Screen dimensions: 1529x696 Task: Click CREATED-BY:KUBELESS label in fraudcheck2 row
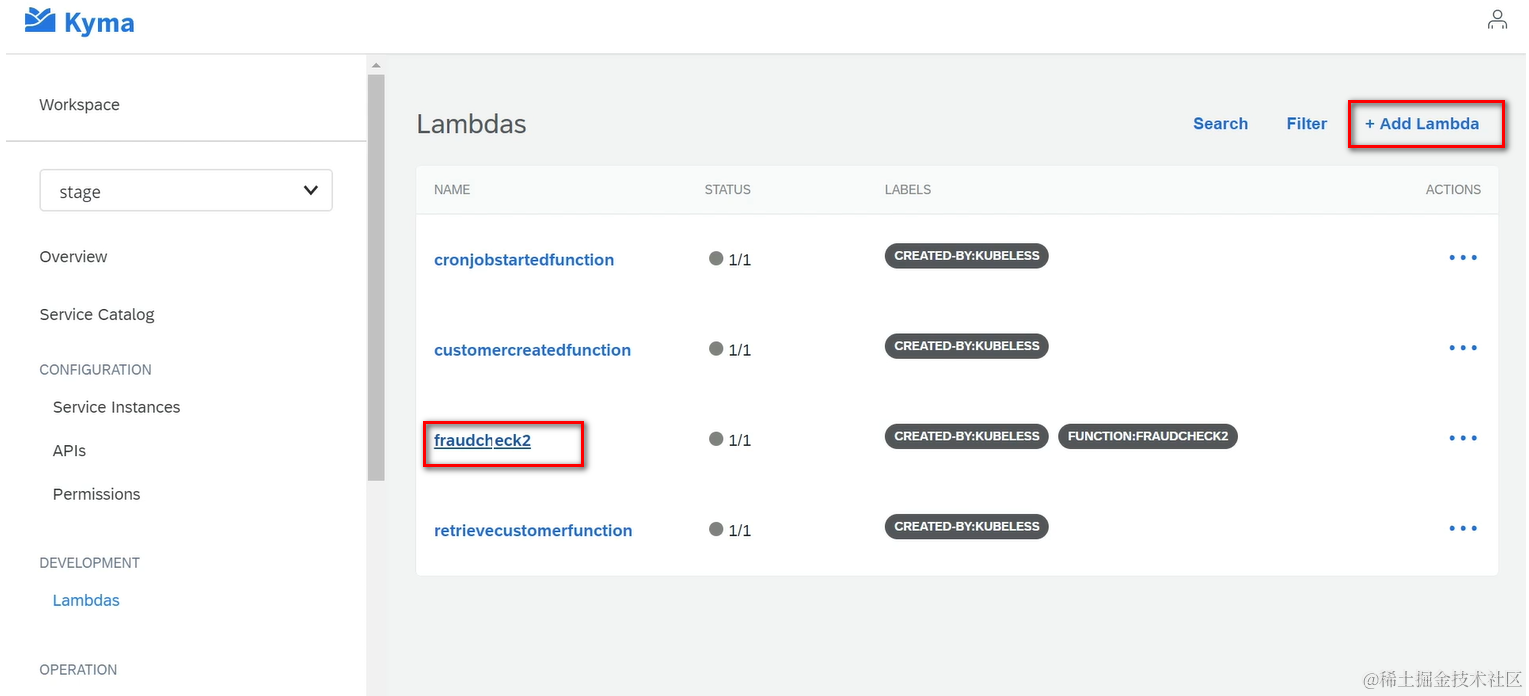[966, 436]
